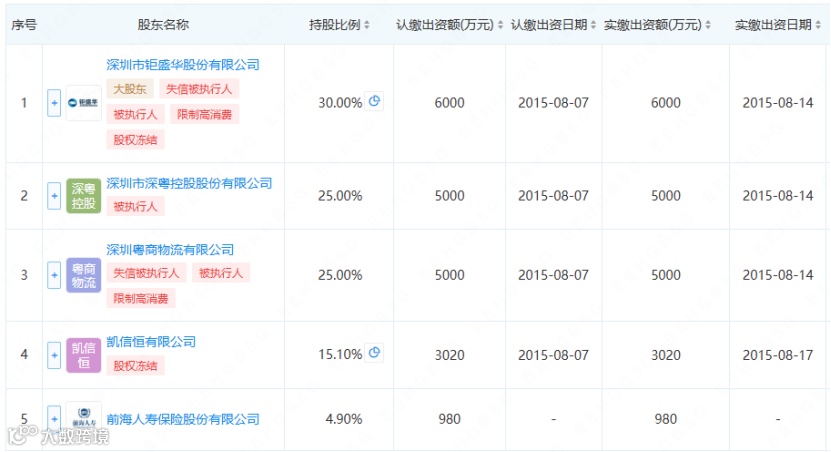This screenshot has height=452, width=831.
Task: Expand row for 深圳市深粤控股股份有限公司 with plus button
Action: point(54,196)
